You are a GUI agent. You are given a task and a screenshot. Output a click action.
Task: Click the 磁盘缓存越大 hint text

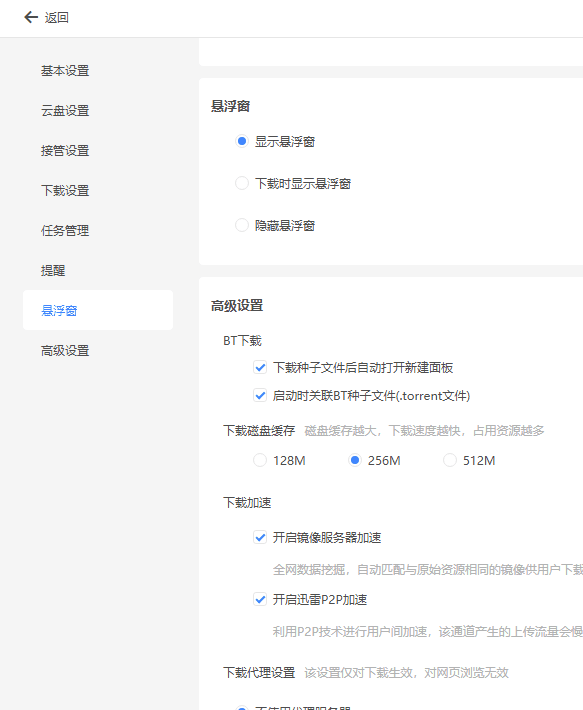(424, 430)
